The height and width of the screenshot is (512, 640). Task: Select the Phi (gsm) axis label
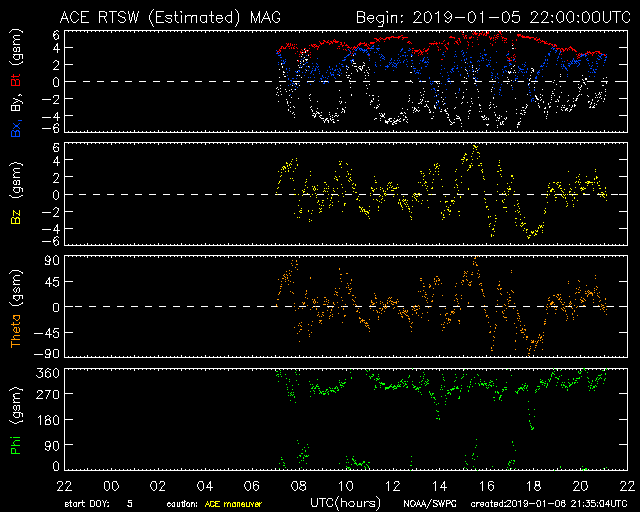tap(16, 418)
